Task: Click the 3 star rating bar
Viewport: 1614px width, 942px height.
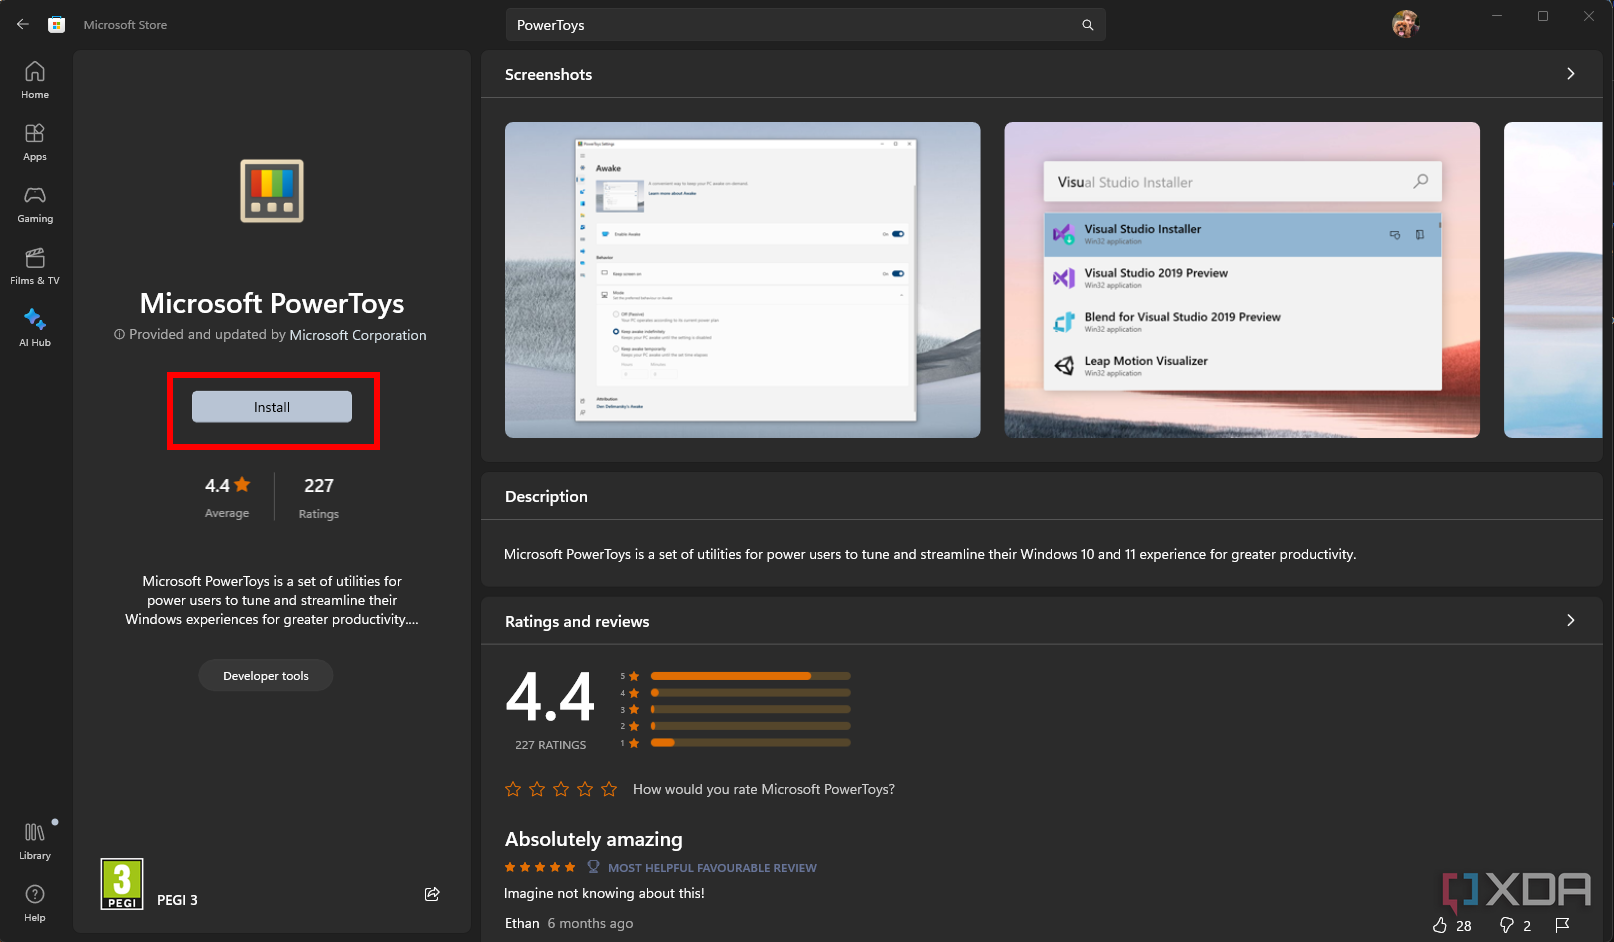Action: point(750,709)
